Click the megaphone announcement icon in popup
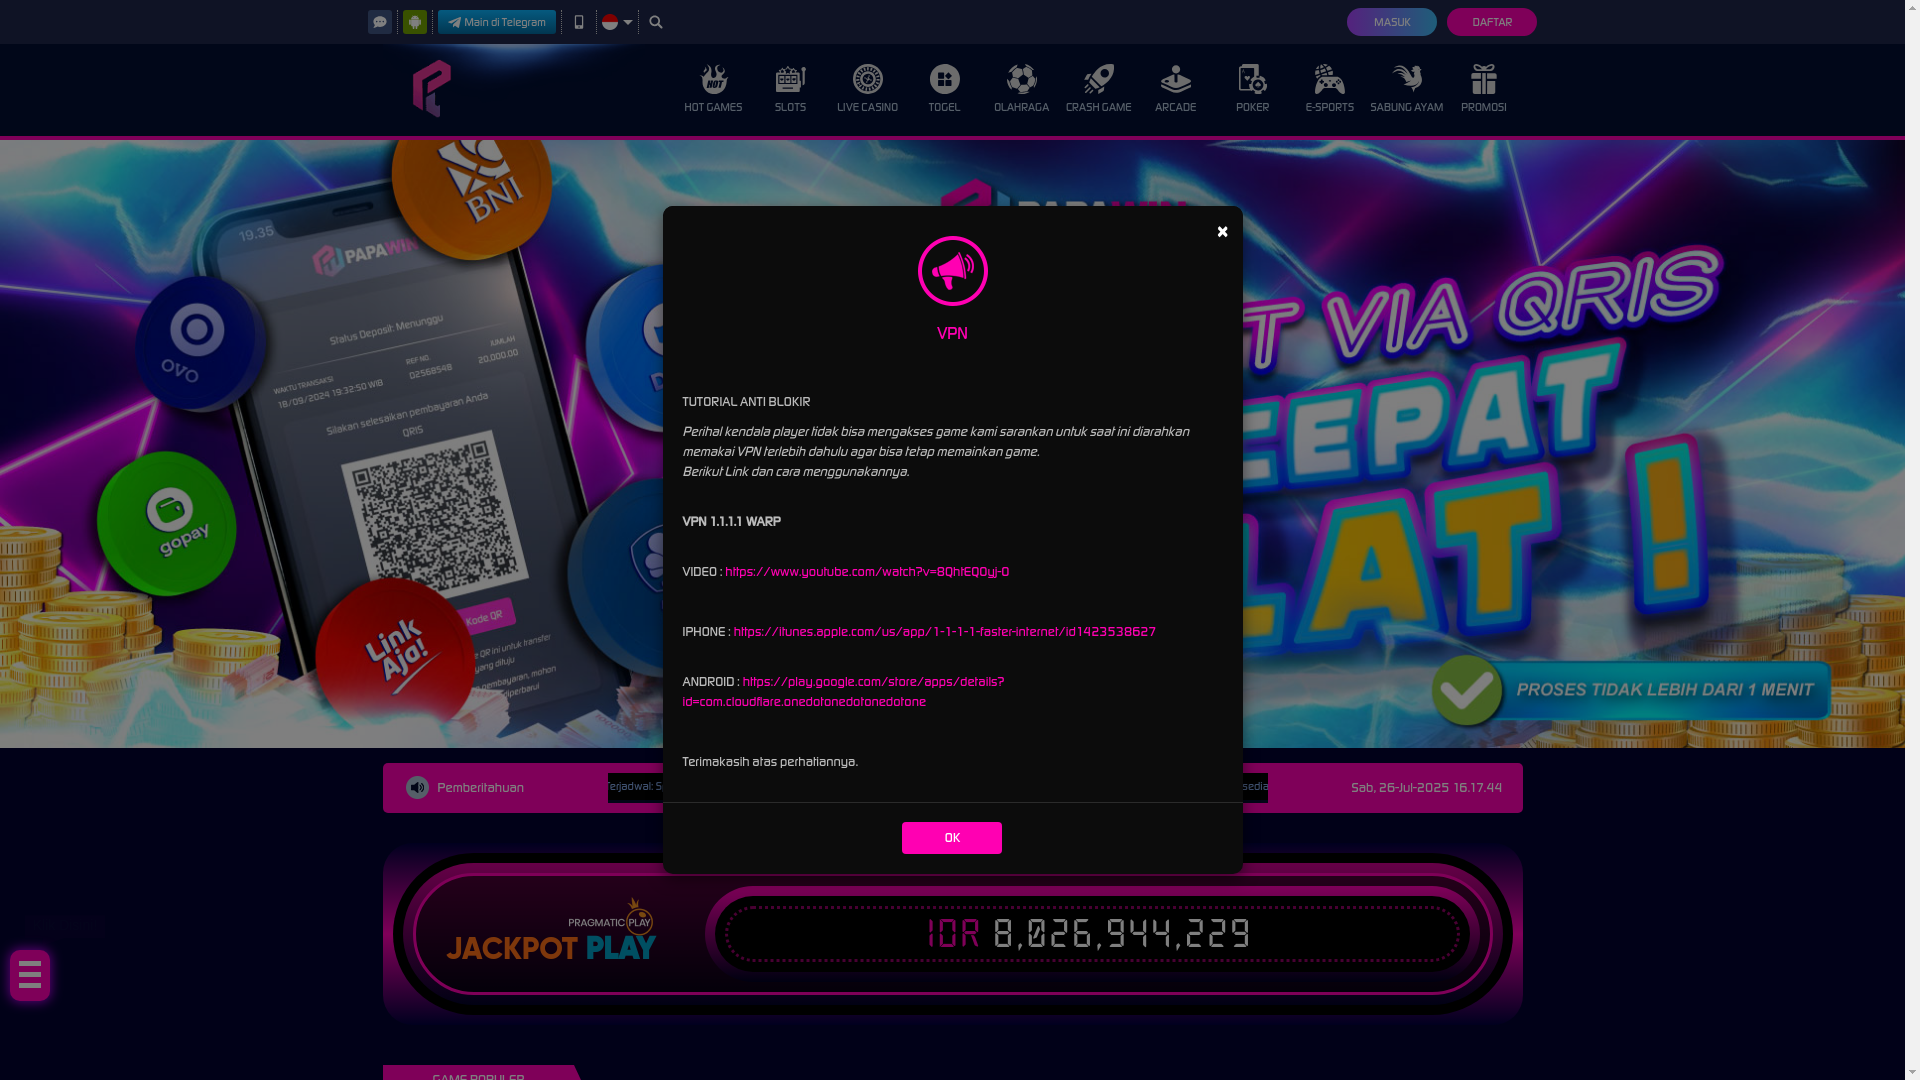Viewport: 1920px width, 1080px height. coord(952,271)
